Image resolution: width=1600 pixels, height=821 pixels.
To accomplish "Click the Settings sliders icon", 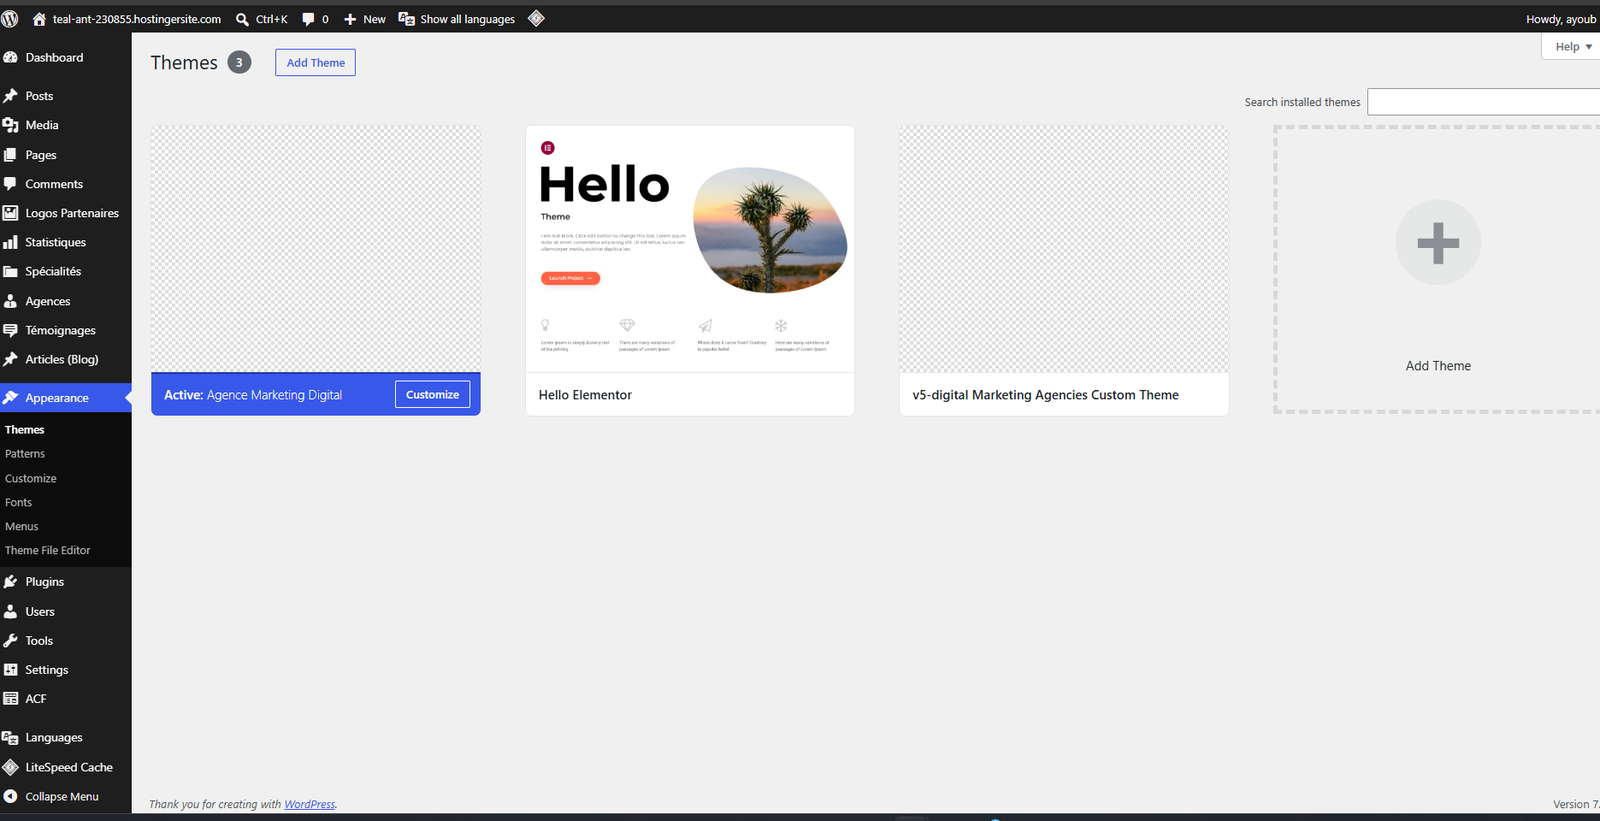I will [x=11, y=670].
